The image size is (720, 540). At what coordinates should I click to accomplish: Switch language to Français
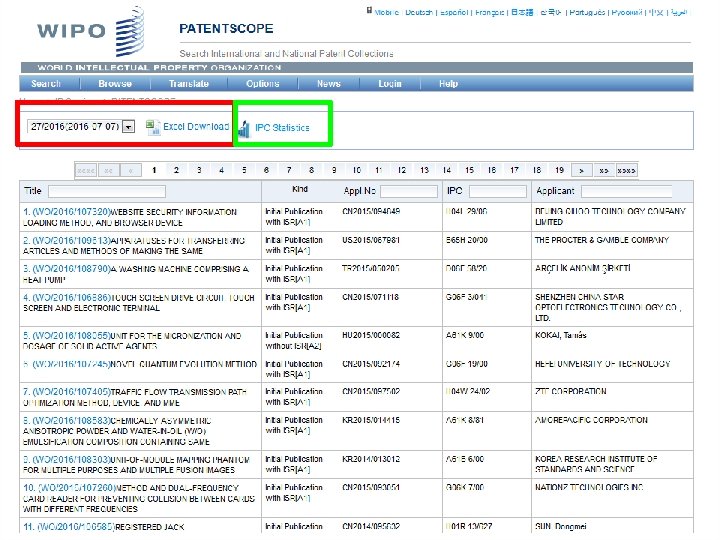coord(489,12)
